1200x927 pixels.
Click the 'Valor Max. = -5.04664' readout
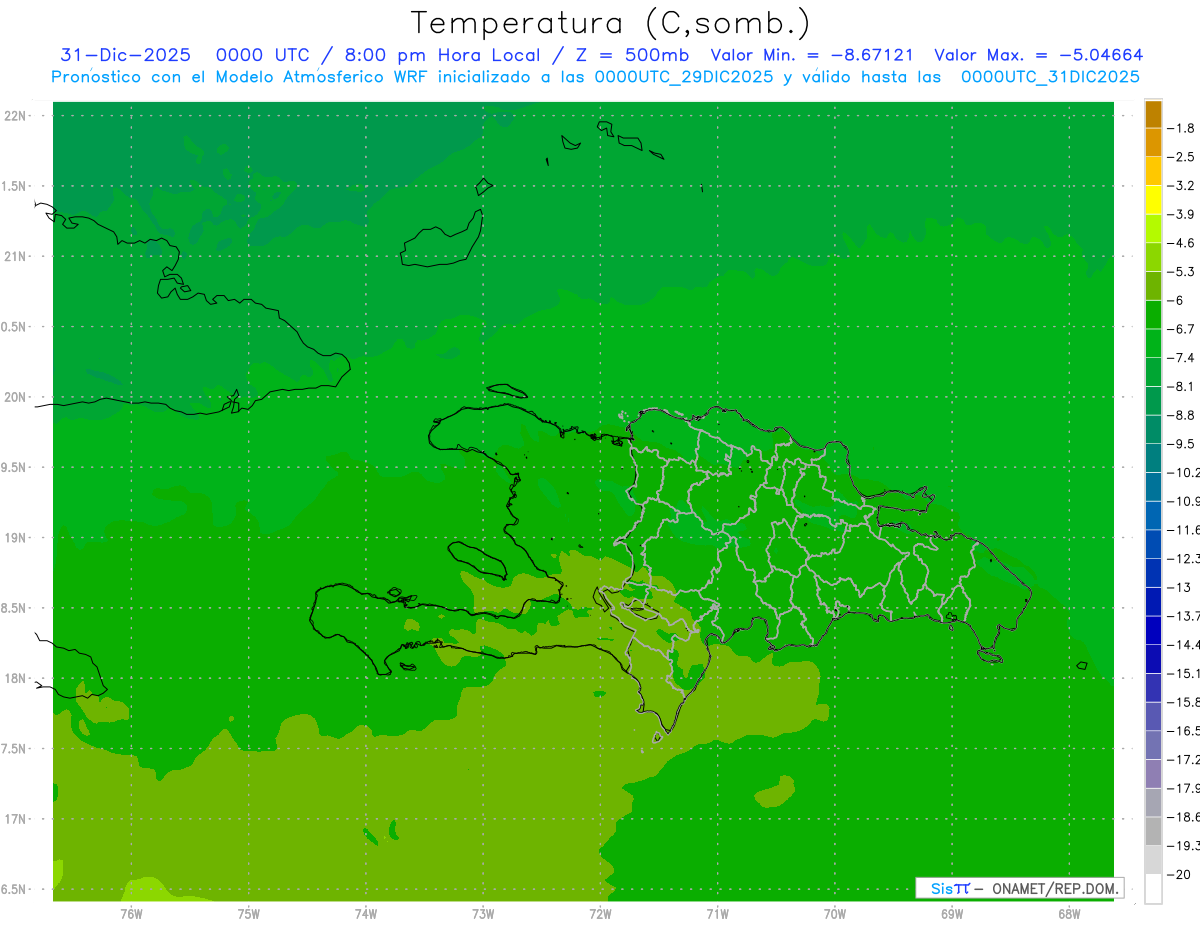point(1038,55)
